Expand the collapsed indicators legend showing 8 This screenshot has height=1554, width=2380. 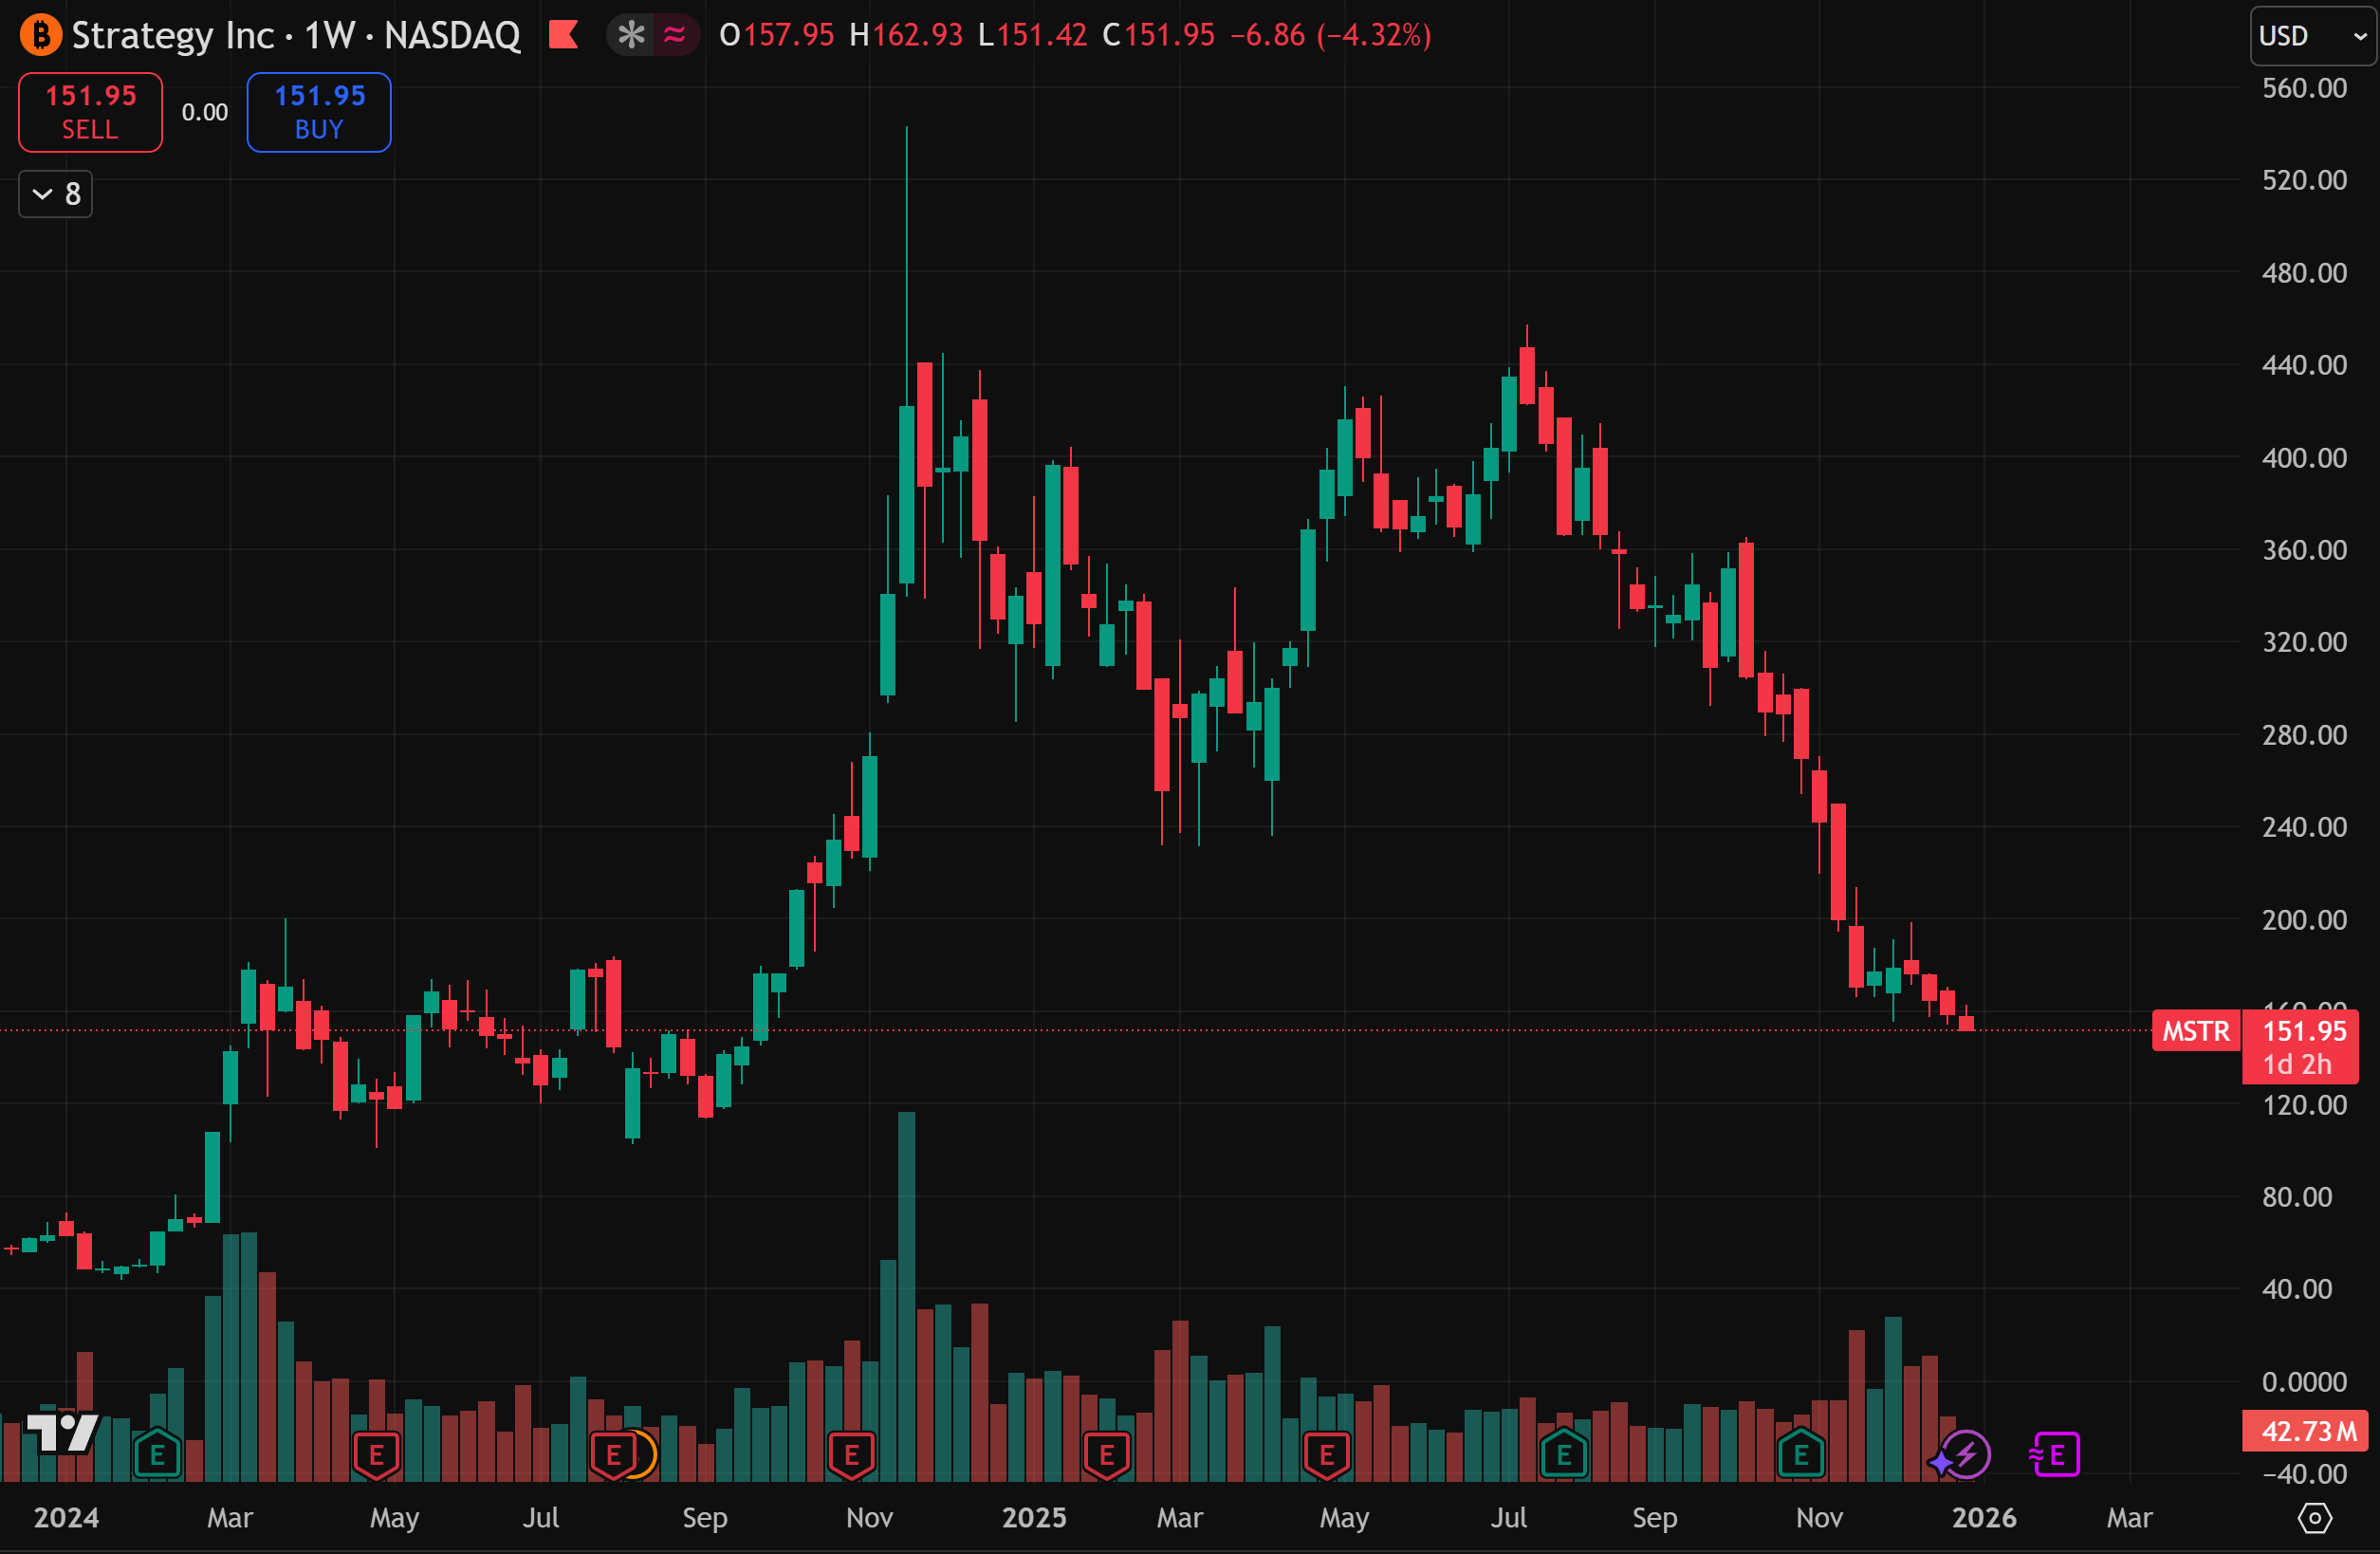(x=56, y=194)
